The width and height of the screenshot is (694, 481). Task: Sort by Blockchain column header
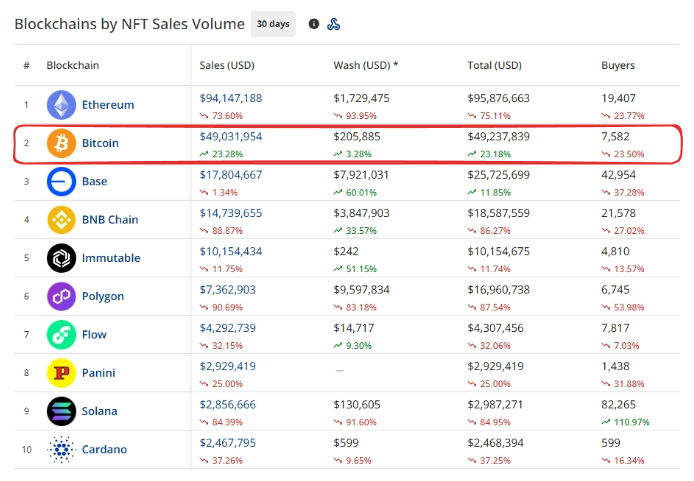(73, 65)
